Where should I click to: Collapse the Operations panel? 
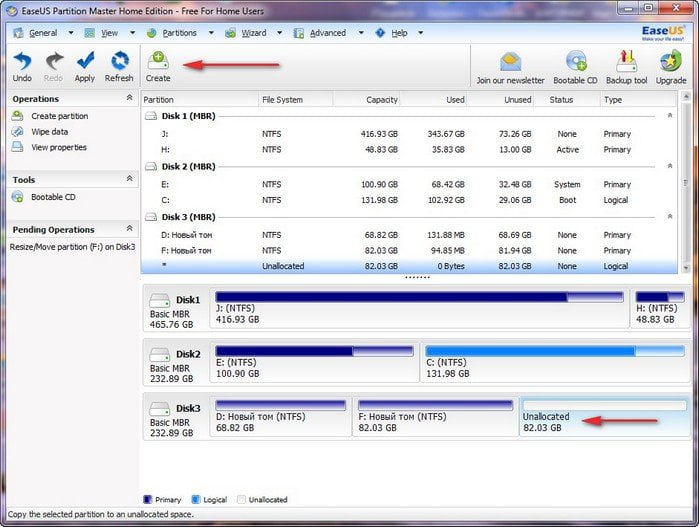pos(129,98)
